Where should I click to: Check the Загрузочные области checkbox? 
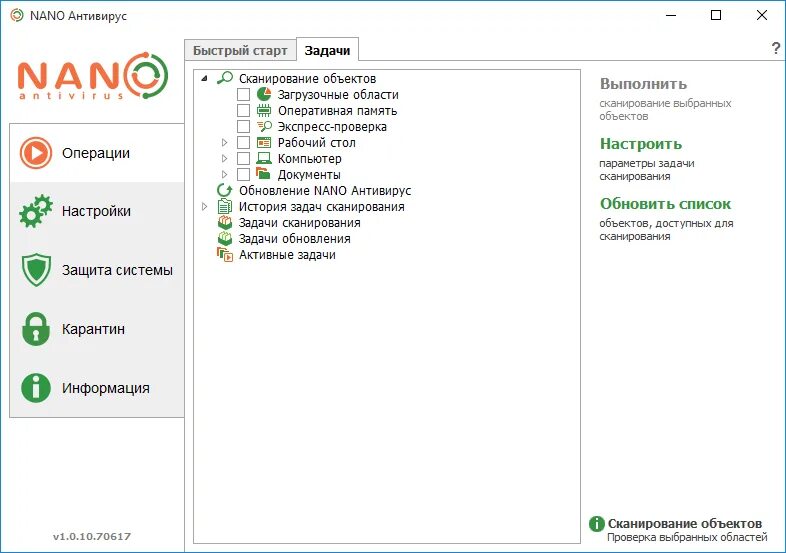tap(243, 94)
